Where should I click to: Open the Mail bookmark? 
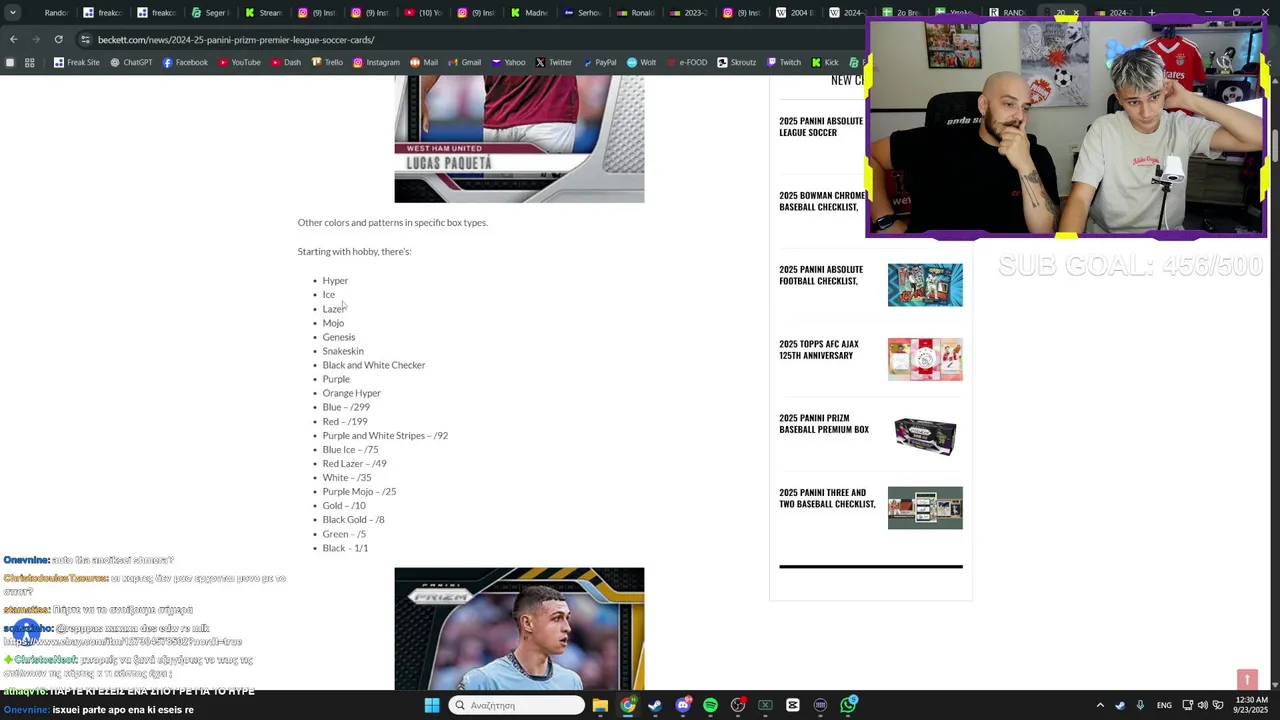423,62
